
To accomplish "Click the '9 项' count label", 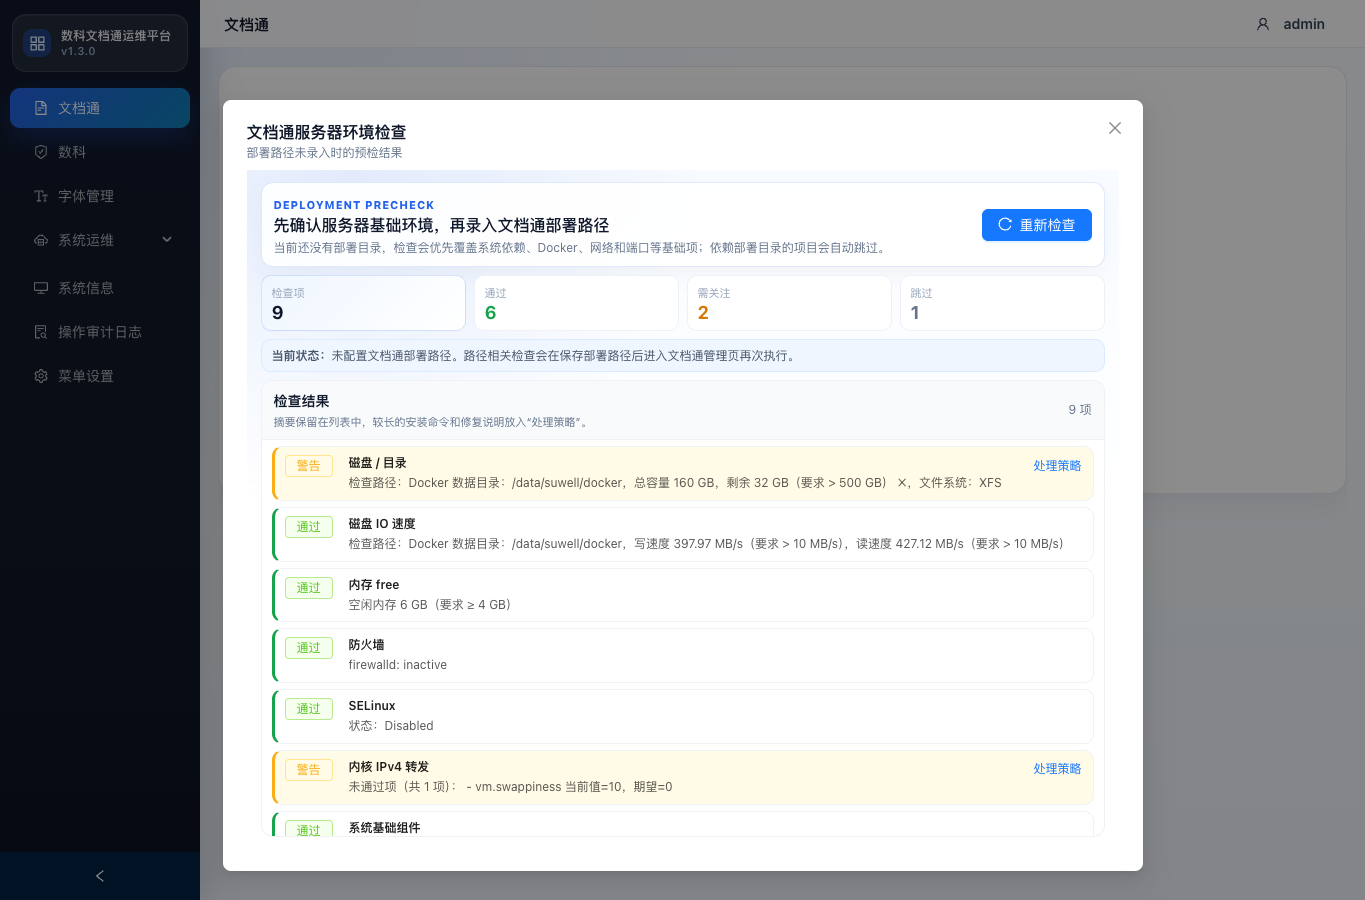I will click(x=1080, y=410).
